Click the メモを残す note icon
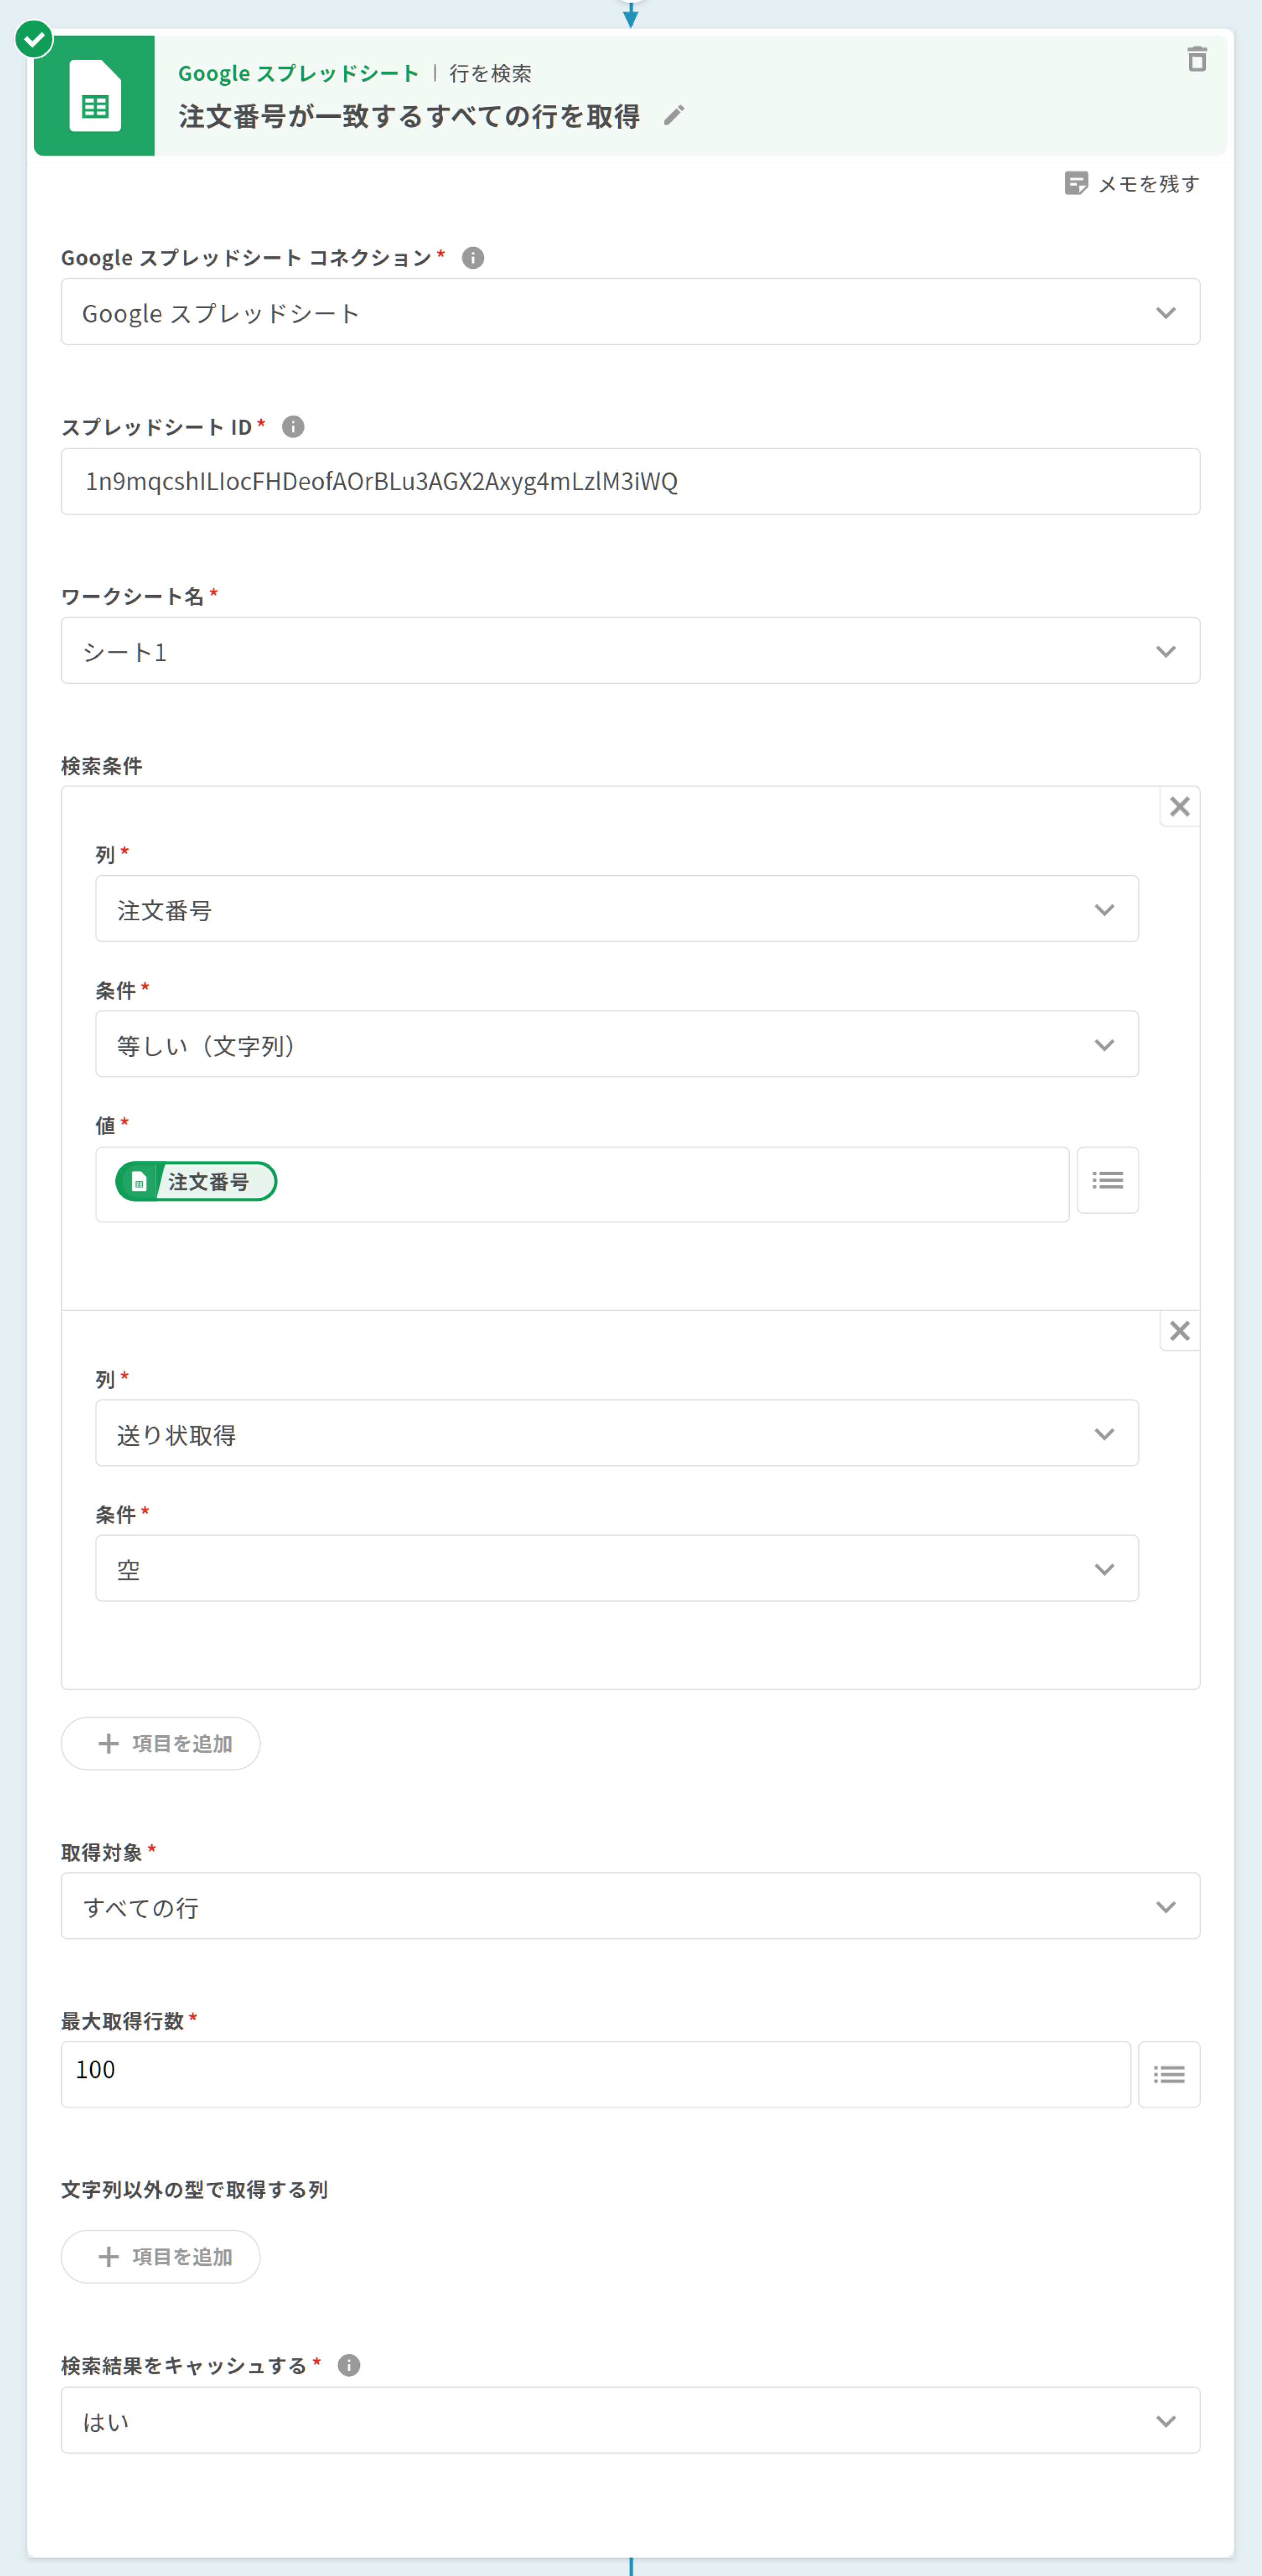This screenshot has height=2576, width=1262. click(1076, 183)
